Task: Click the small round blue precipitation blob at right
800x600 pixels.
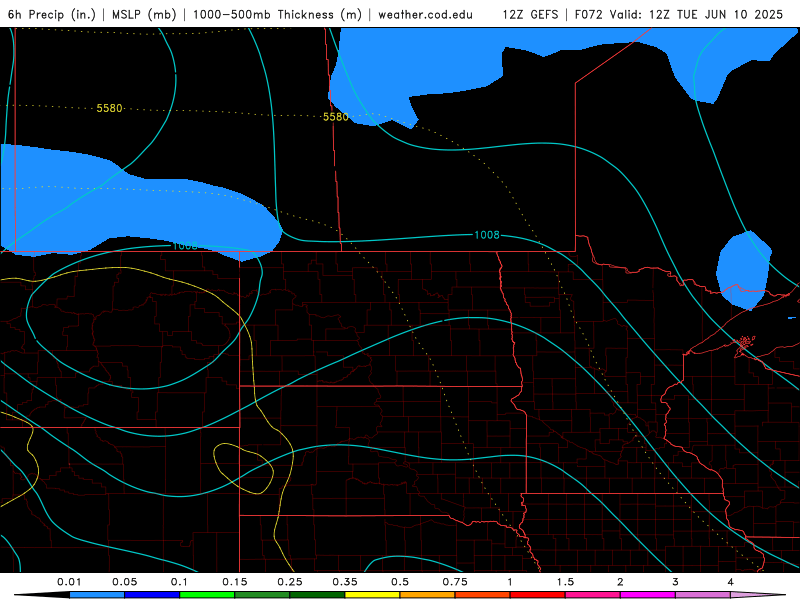Action: tap(744, 270)
